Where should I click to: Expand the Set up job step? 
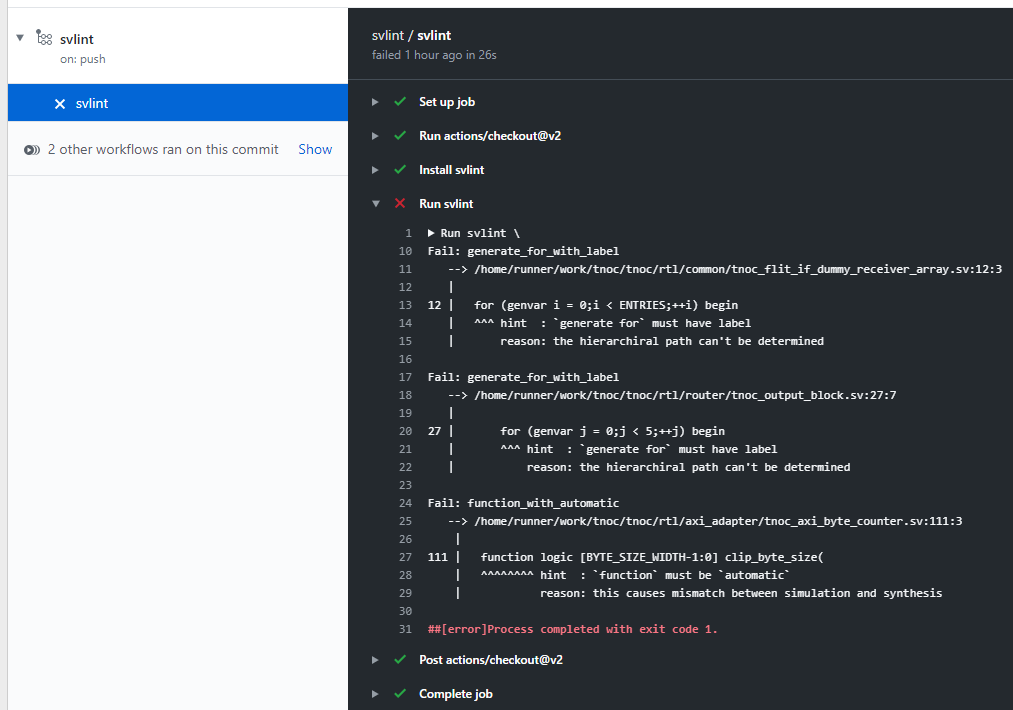pos(375,101)
